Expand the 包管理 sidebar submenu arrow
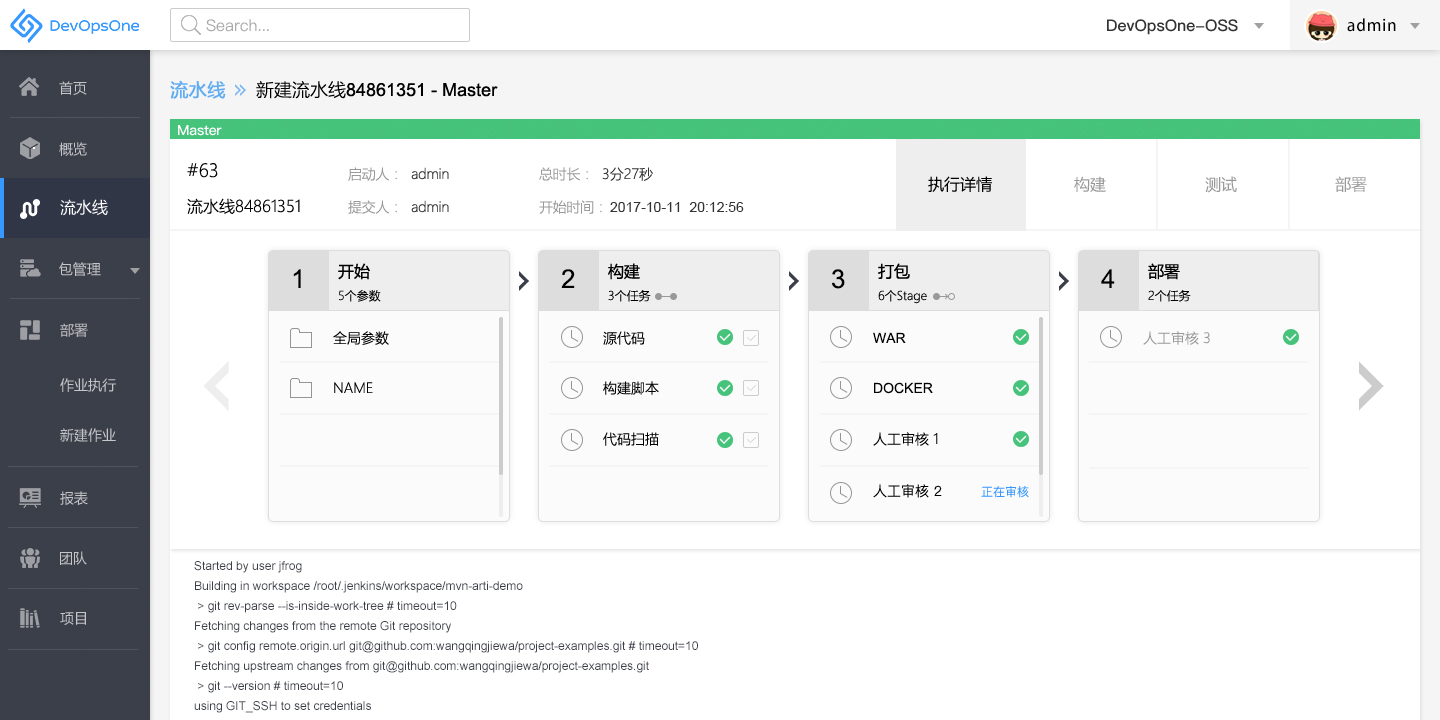This screenshot has width=1440, height=720. click(x=135, y=270)
